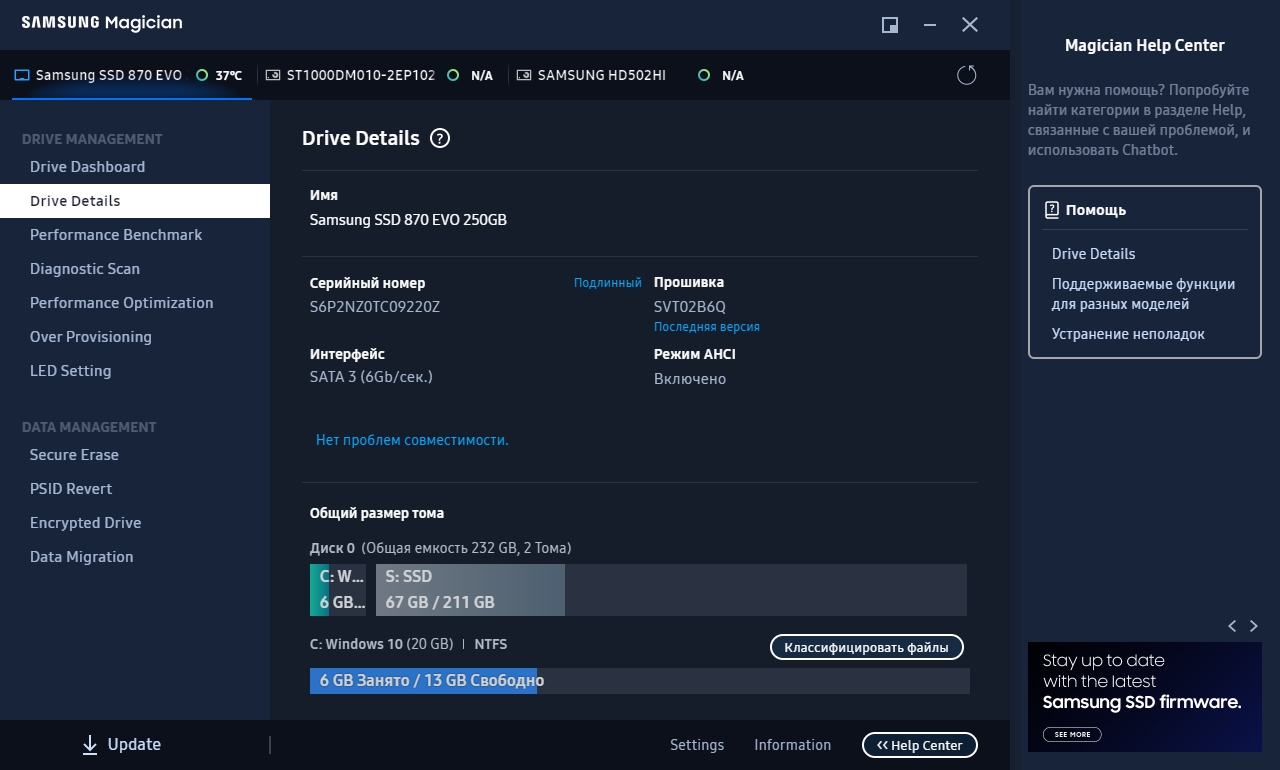Select the C: Windows volume block
This screenshot has width=1280, height=770.
(x=338, y=590)
